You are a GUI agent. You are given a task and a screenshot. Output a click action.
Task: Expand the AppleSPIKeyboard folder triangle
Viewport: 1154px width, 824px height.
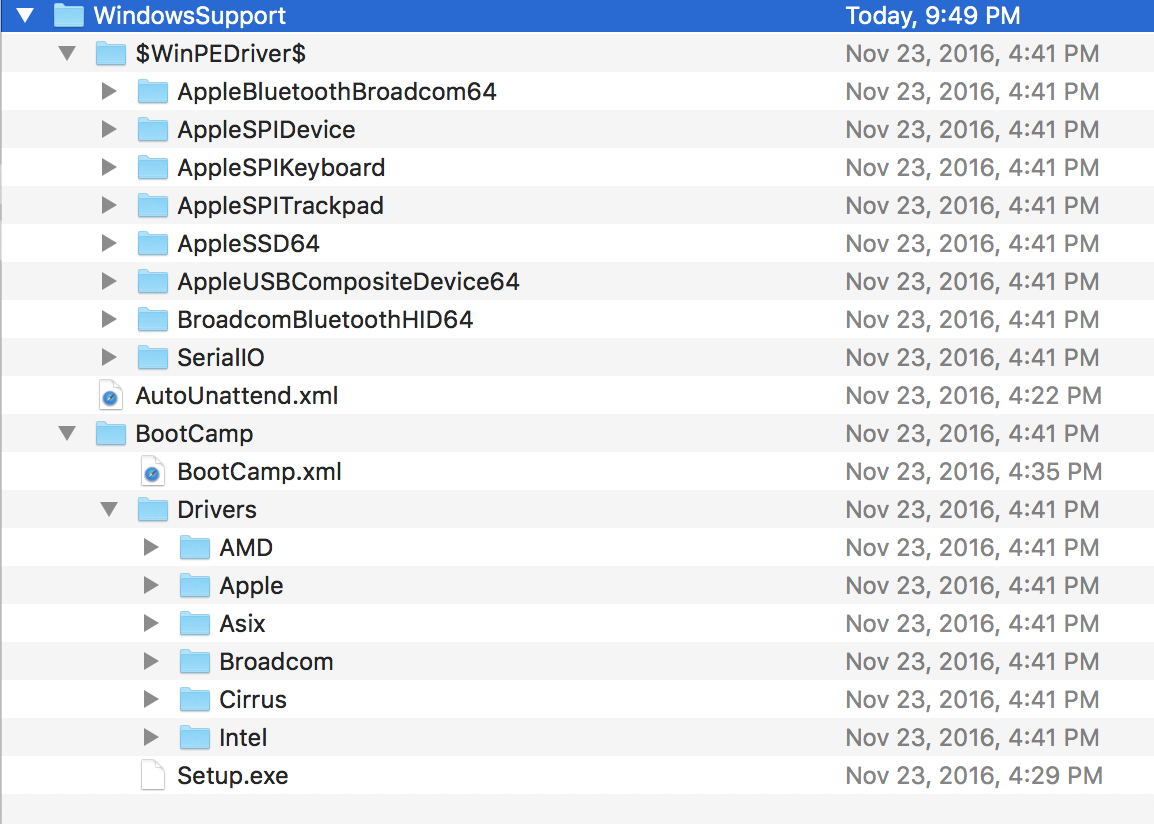coord(109,167)
